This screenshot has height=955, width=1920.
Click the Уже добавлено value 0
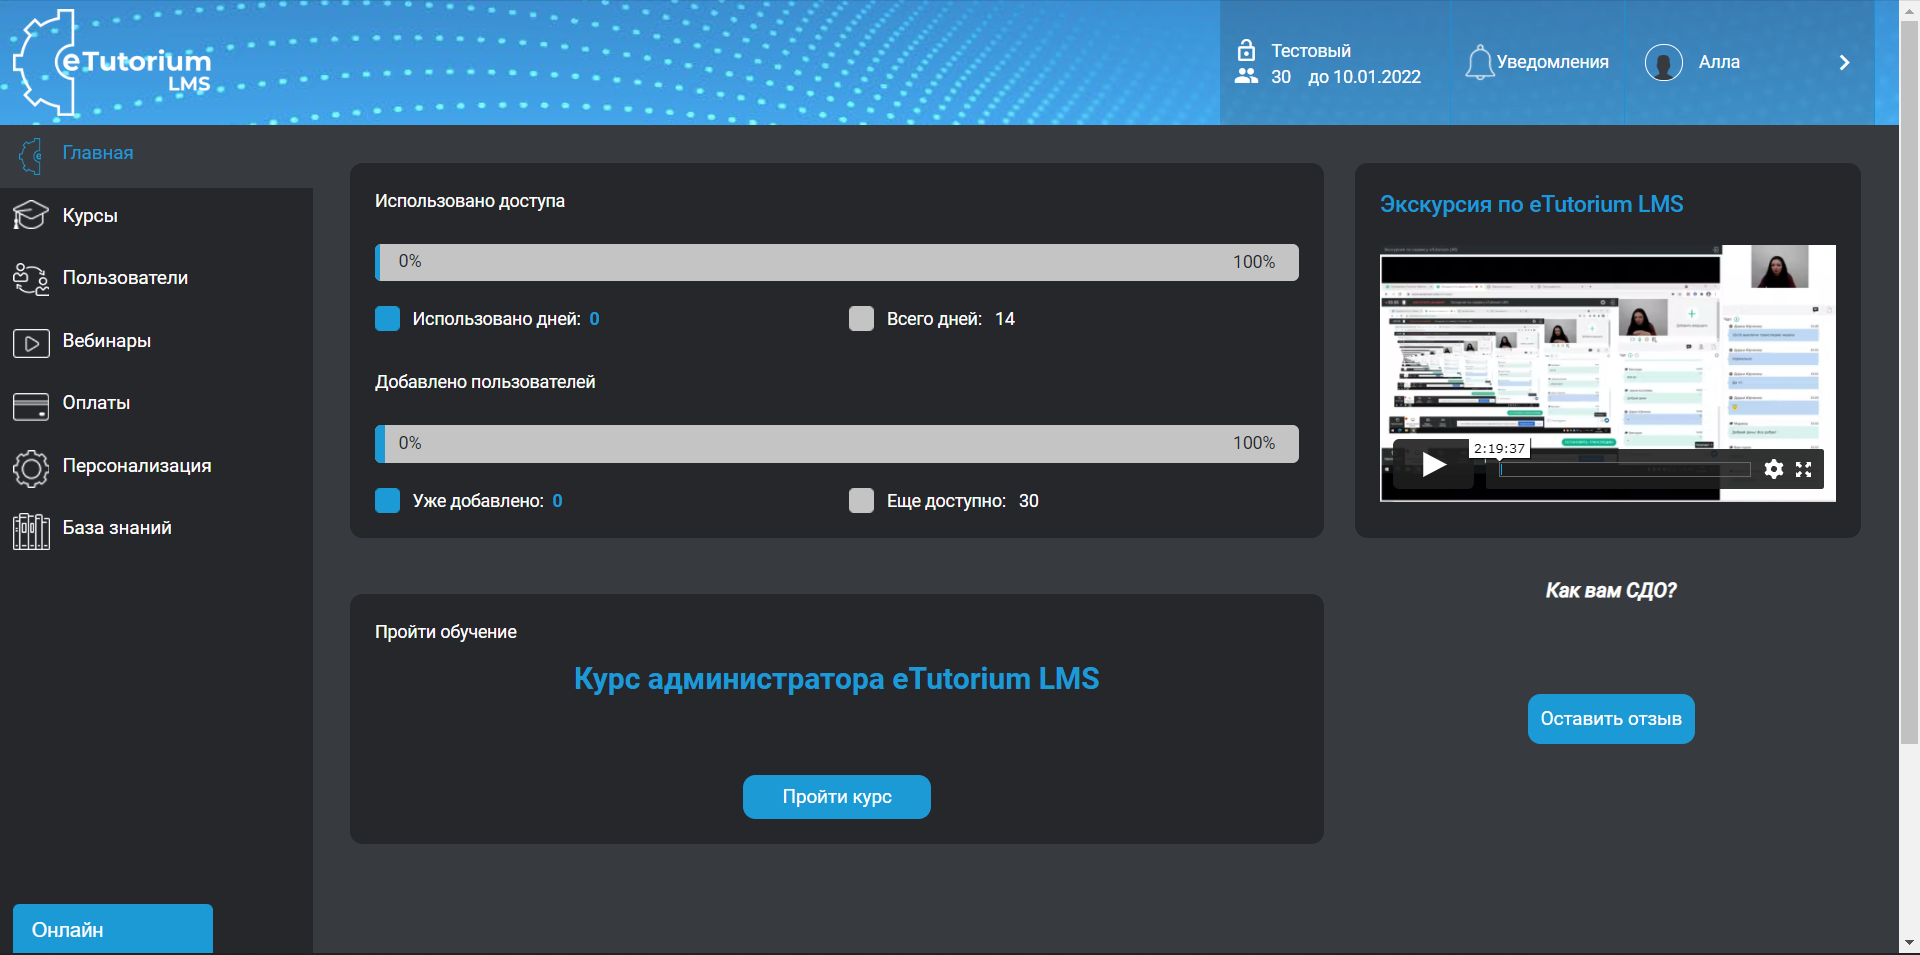[x=557, y=501]
